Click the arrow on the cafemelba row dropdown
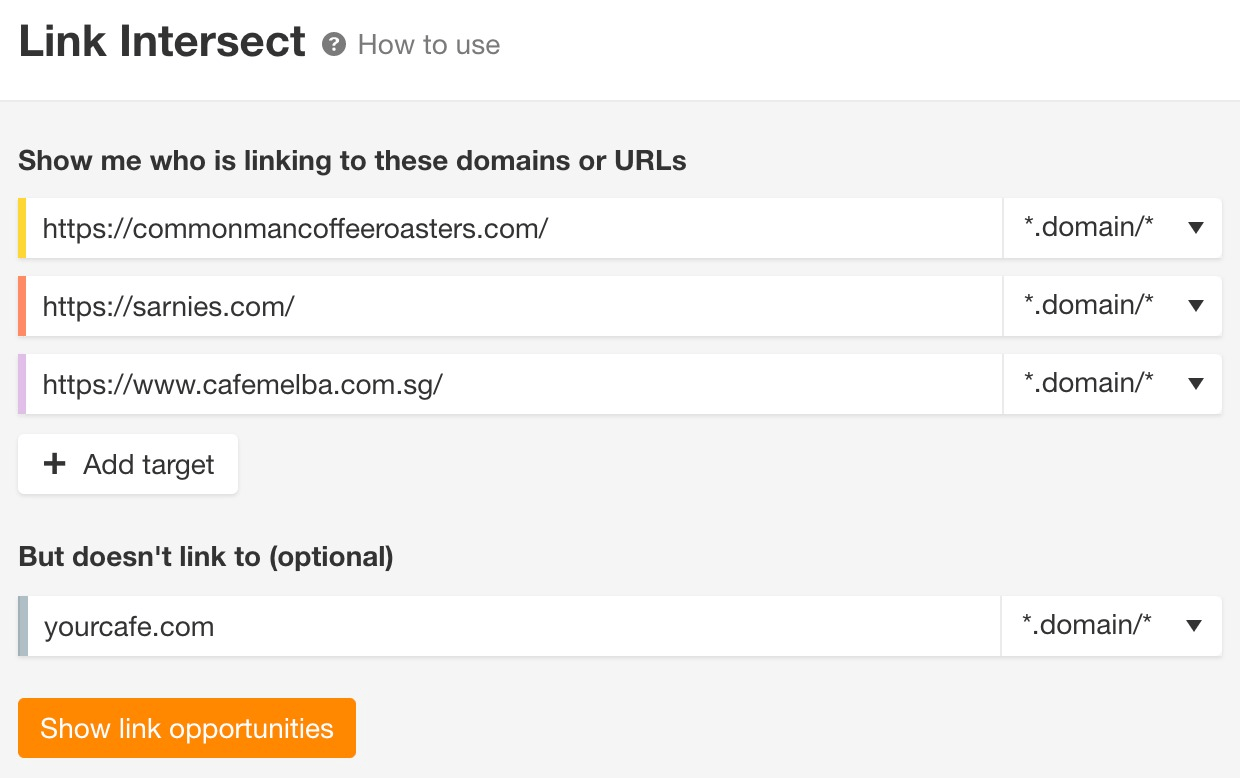The width and height of the screenshot is (1240, 778). pyautogui.click(x=1196, y=384)
